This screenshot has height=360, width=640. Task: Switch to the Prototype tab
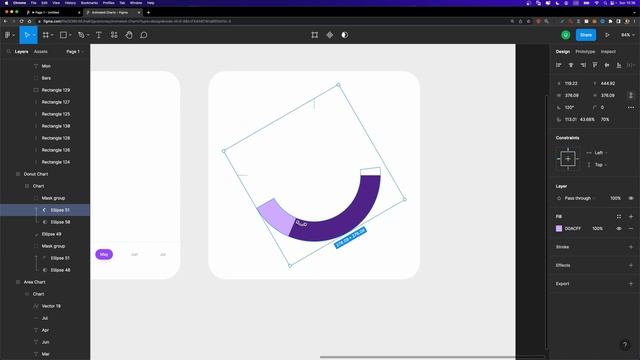pyautogui.click(x=585, y=51)
